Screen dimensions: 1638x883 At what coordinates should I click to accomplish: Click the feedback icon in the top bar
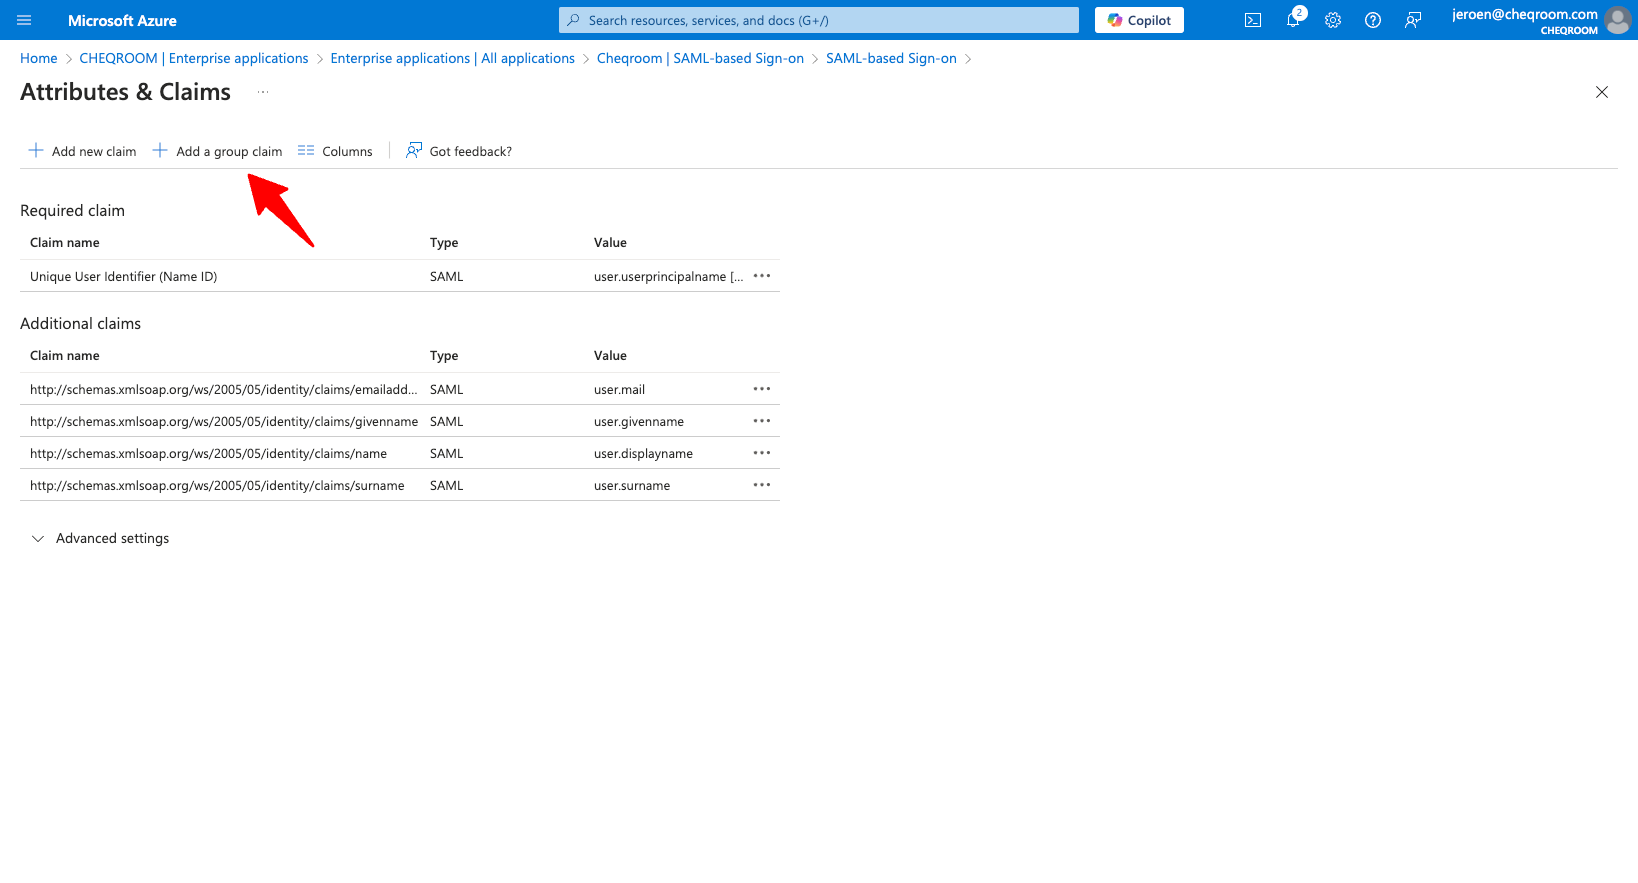click(x=1413, y=20)
